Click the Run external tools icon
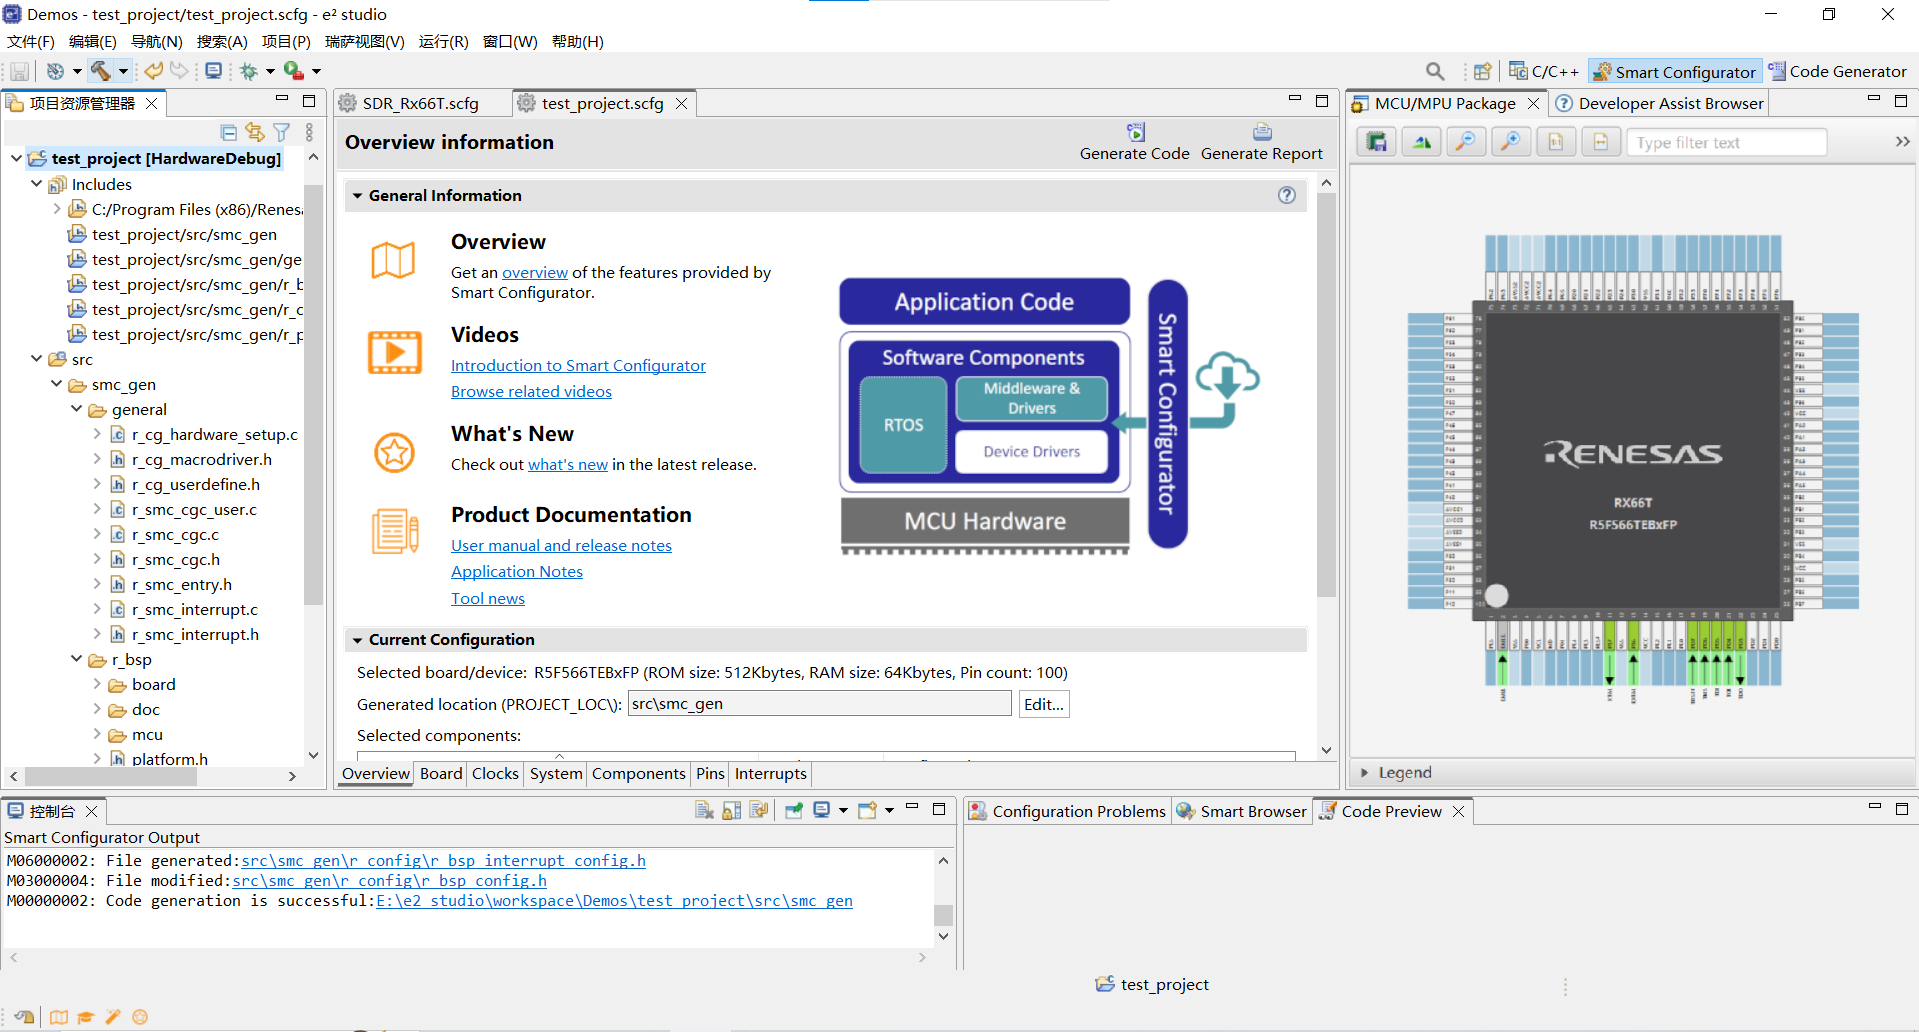 (294, 71)
